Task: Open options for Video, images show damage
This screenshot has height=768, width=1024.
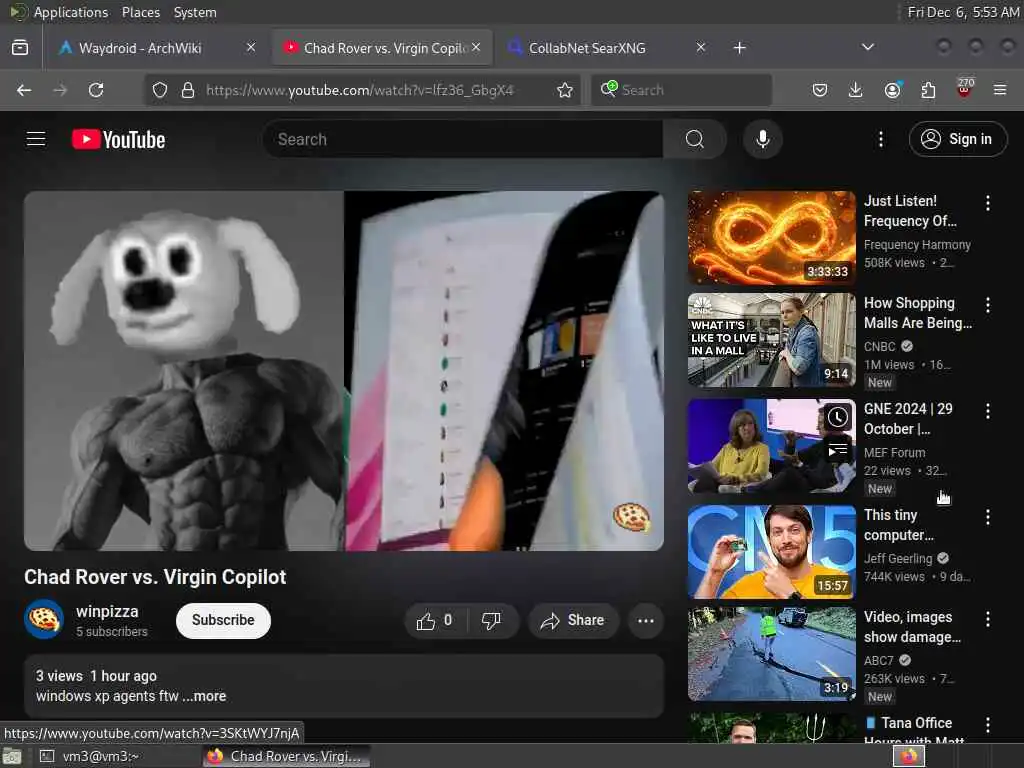Action: [x=987, y=619]
